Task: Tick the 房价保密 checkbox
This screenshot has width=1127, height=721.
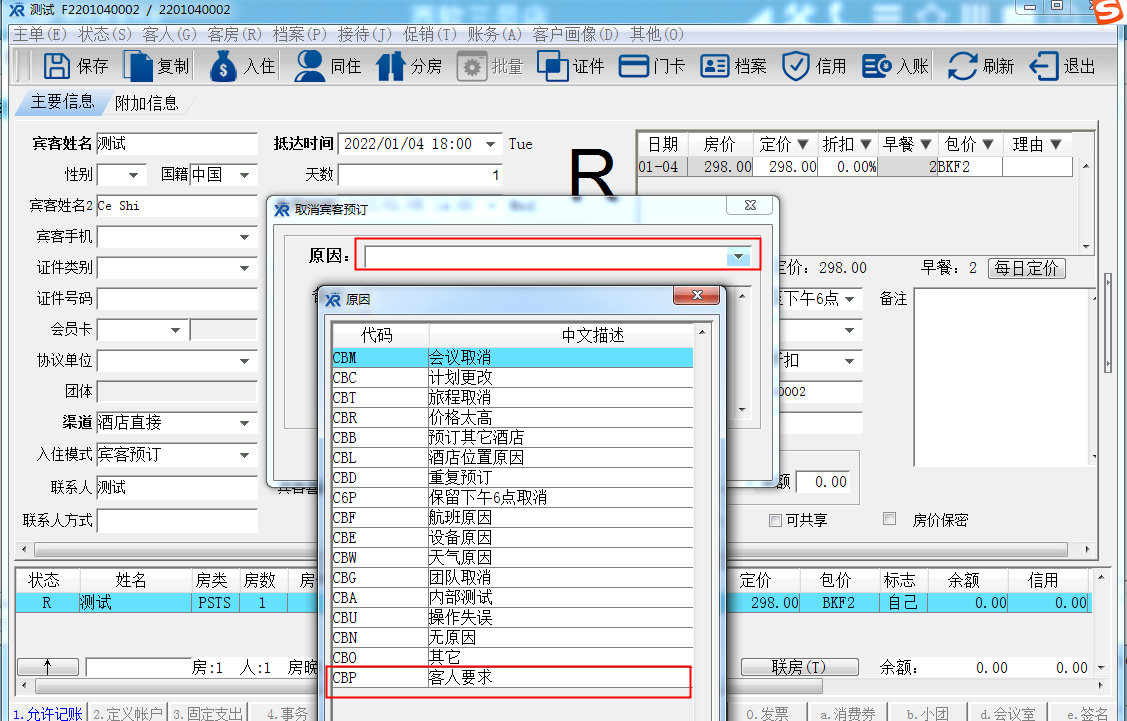Action: click(890, 519)
